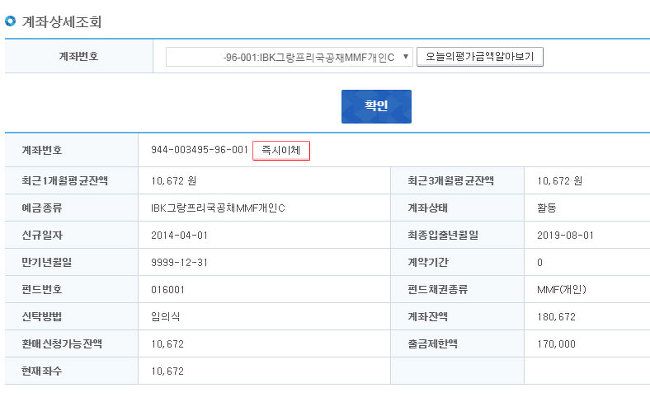Click the 펀드채권종류 value MMF(개인)

tap(562, 290)
